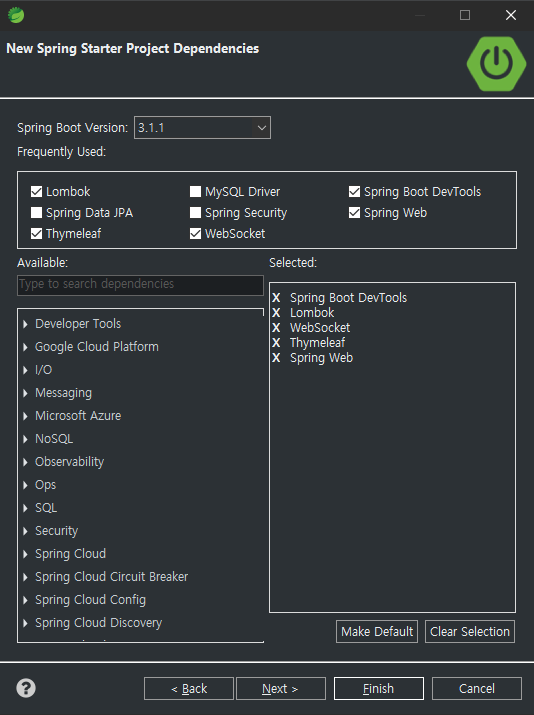Focus the search dependencies input field
This screenshot has height=715, width=534.
pyautogui.click(x=140, y=285)
